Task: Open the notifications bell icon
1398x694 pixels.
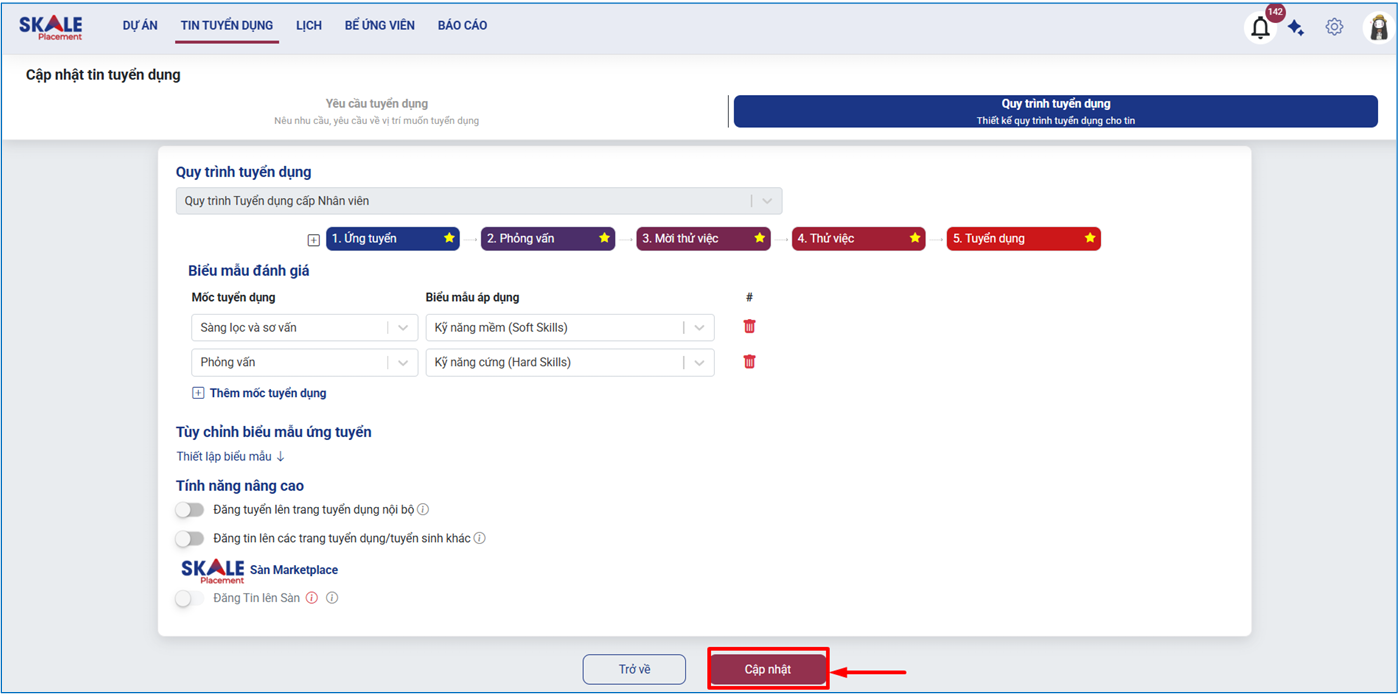Action: point(1260,28)
